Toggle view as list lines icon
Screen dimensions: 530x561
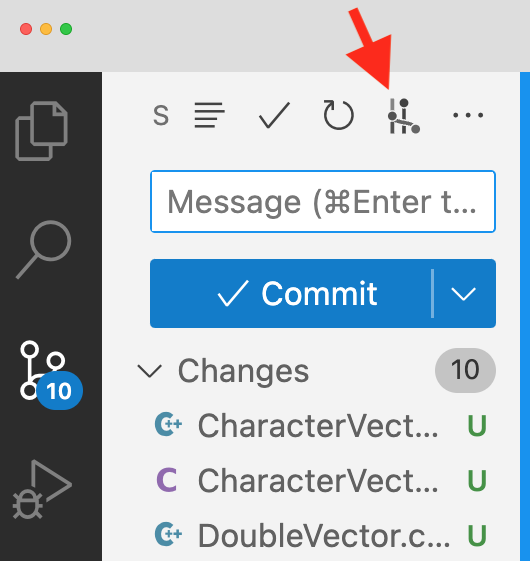click(210, 115)
